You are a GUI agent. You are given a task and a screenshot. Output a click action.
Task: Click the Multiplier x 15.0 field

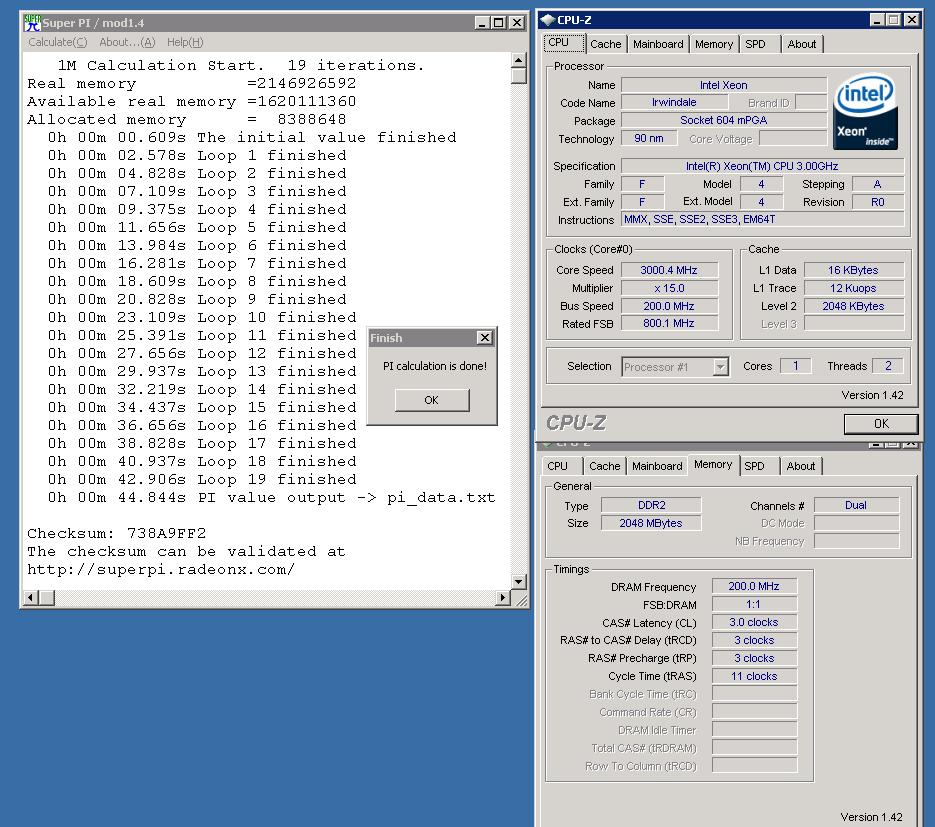(x=669, y=288)
